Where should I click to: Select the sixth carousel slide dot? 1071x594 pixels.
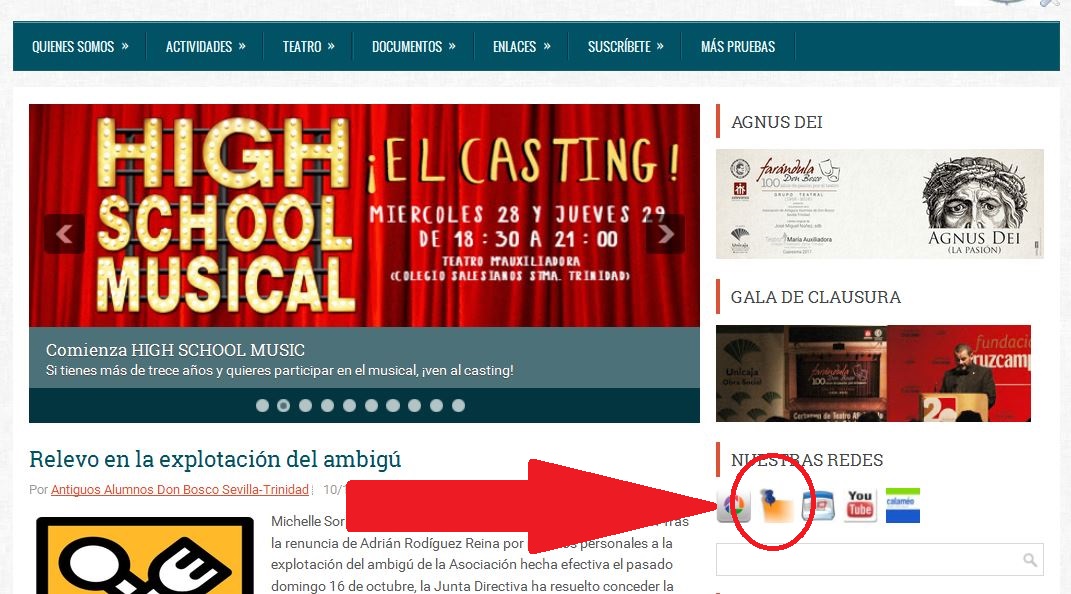pyautogui.click(x=371, y=406)
